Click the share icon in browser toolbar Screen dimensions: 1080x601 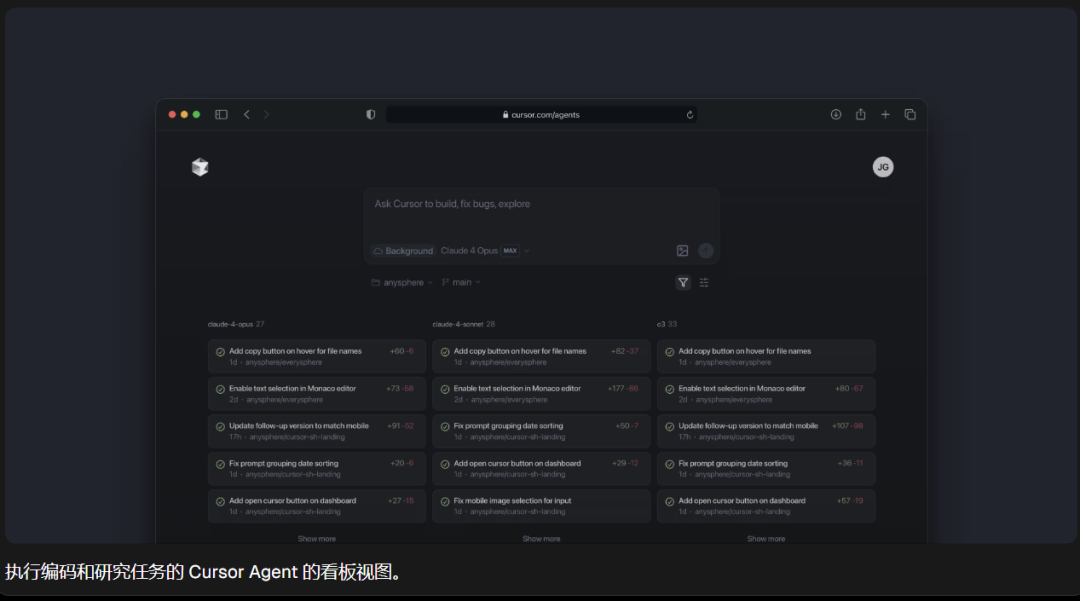pos(860,114)
